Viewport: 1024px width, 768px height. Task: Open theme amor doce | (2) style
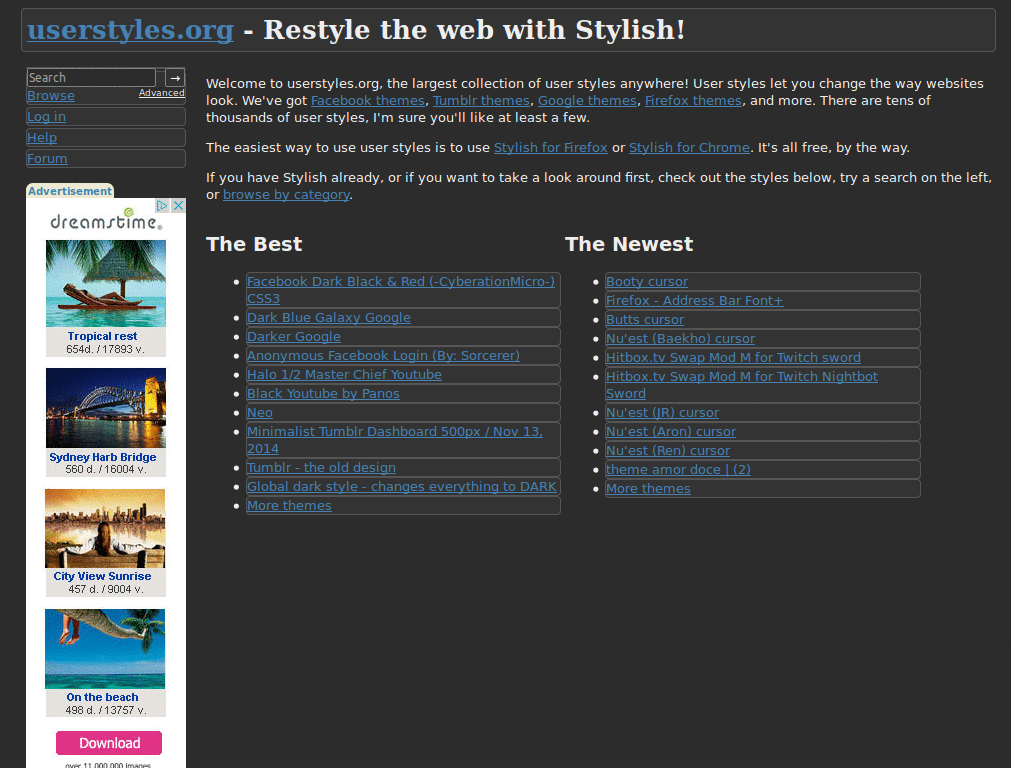pos(678,469)
